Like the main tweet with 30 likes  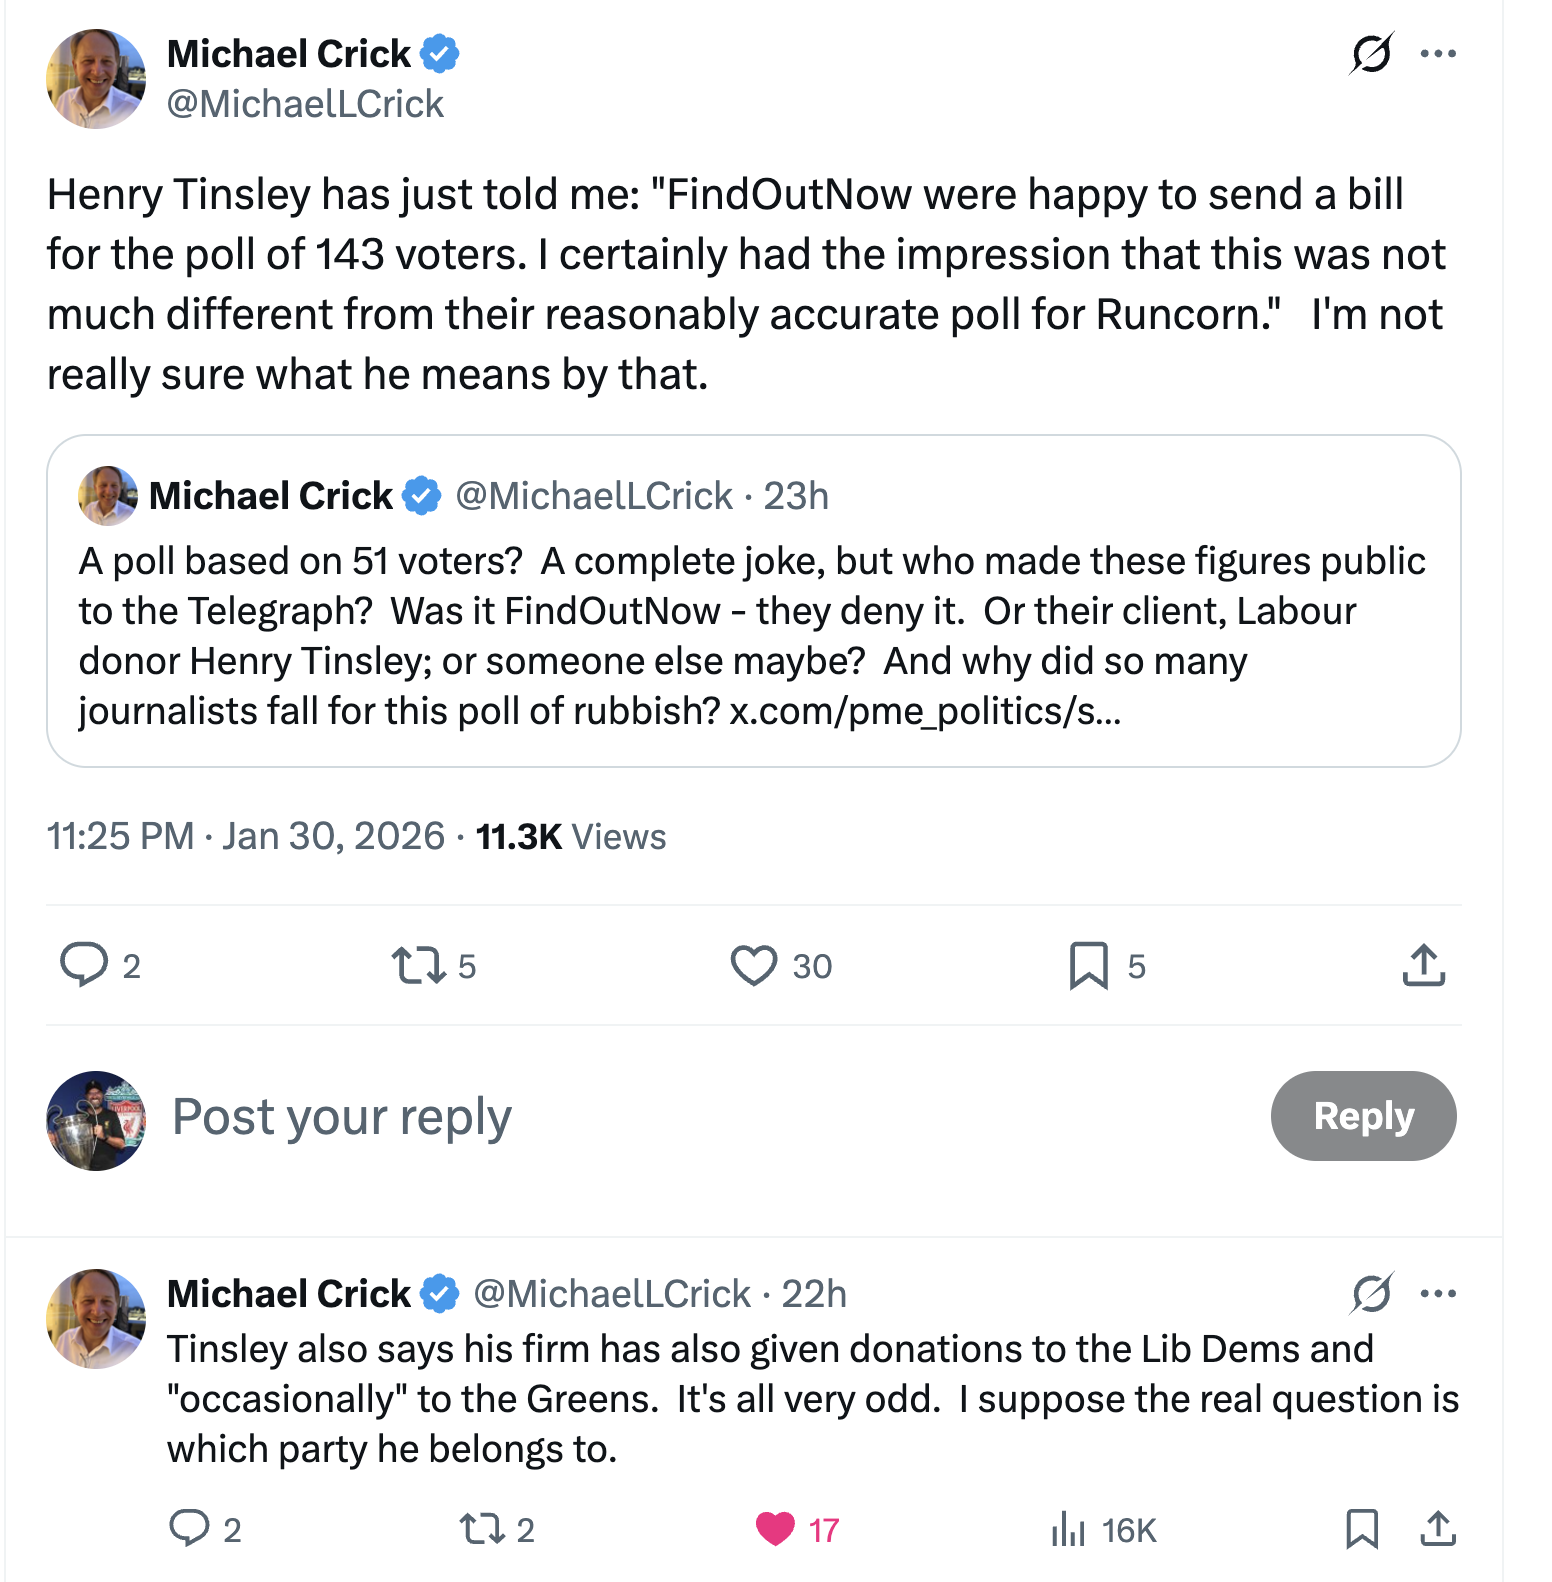[754, 965]
